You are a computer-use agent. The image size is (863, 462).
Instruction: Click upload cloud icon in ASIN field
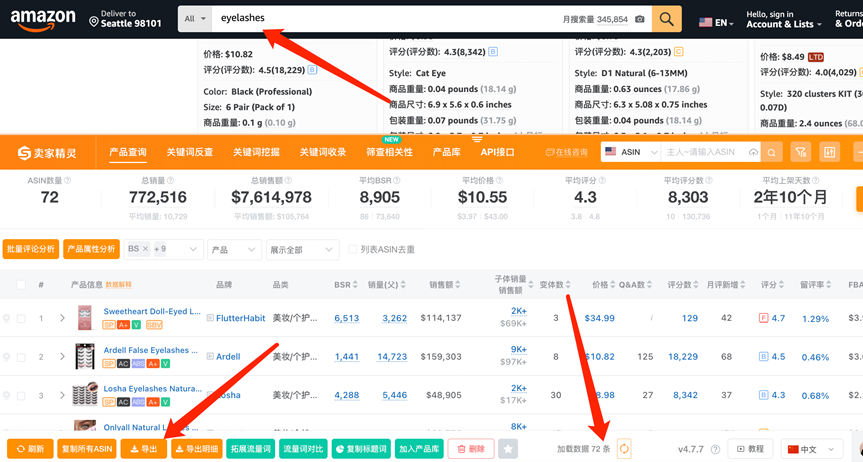(x=753, y=153)
